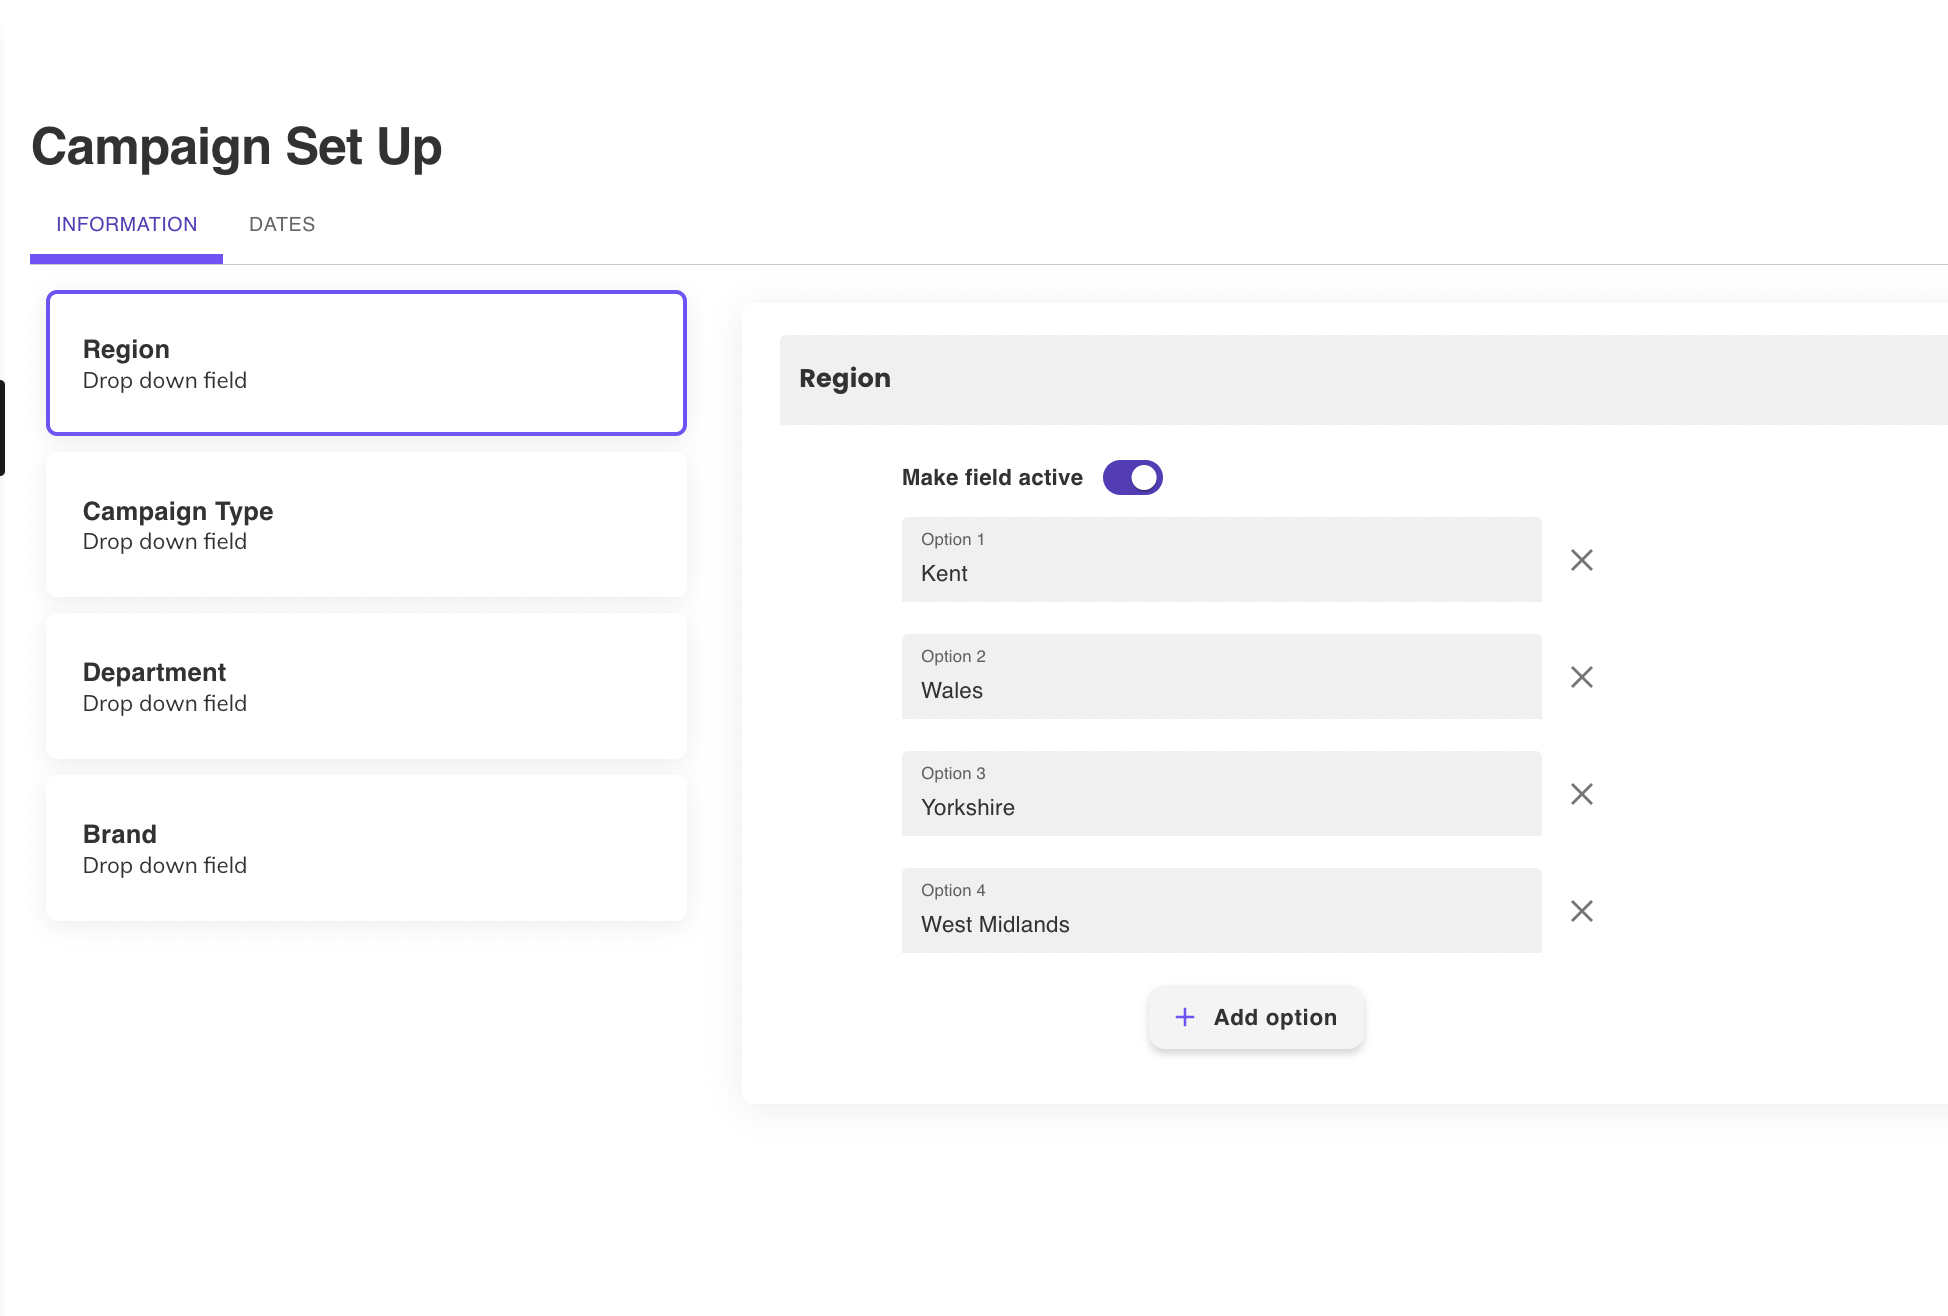Delete the Wales option using its X
The image size is (1948, 1316).
pyautogui.click(x=1581, y=677)
